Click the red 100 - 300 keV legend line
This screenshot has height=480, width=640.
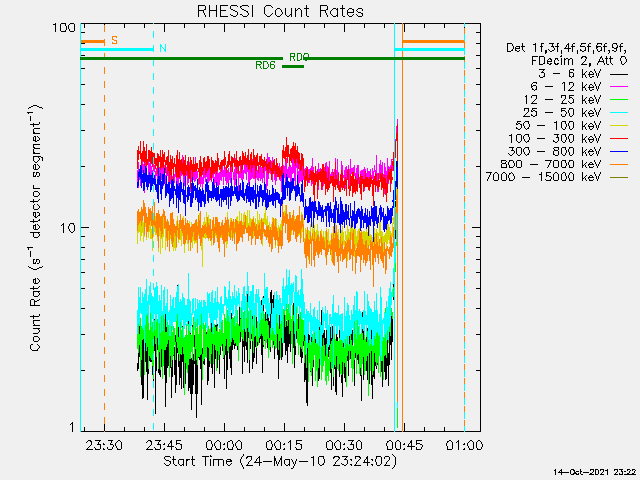(x=620, y=139)
